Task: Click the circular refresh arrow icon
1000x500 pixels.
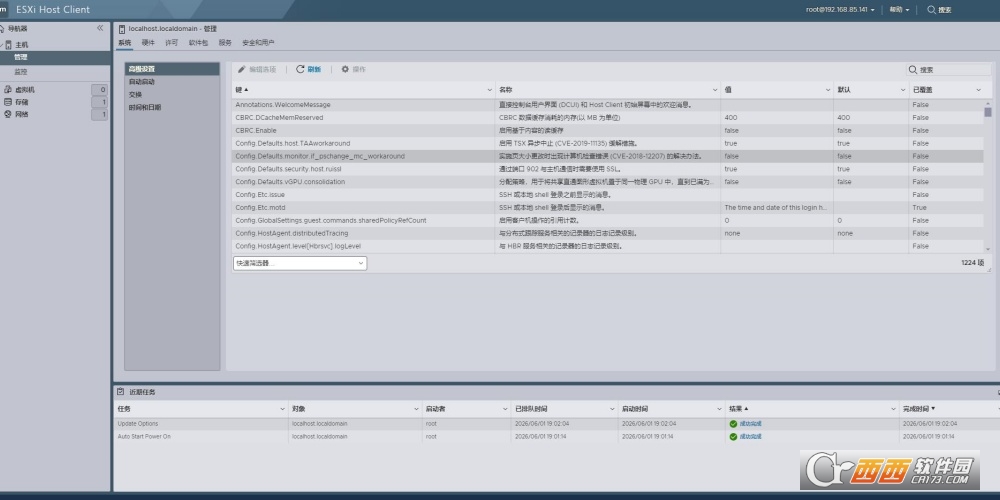Action: (300, 69)
